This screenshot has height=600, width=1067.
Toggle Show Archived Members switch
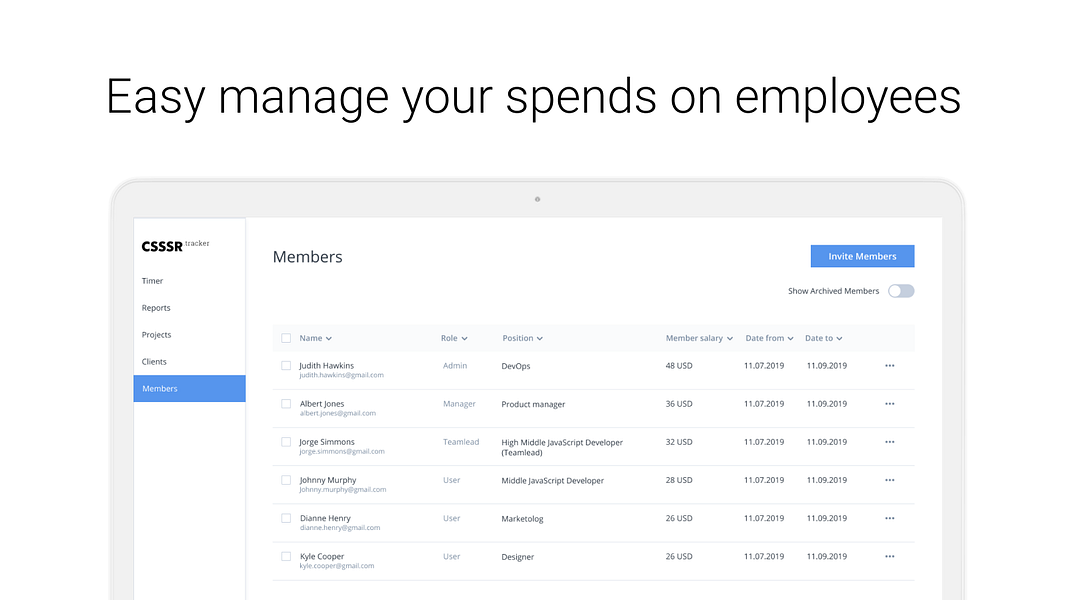tap(901, 291)
